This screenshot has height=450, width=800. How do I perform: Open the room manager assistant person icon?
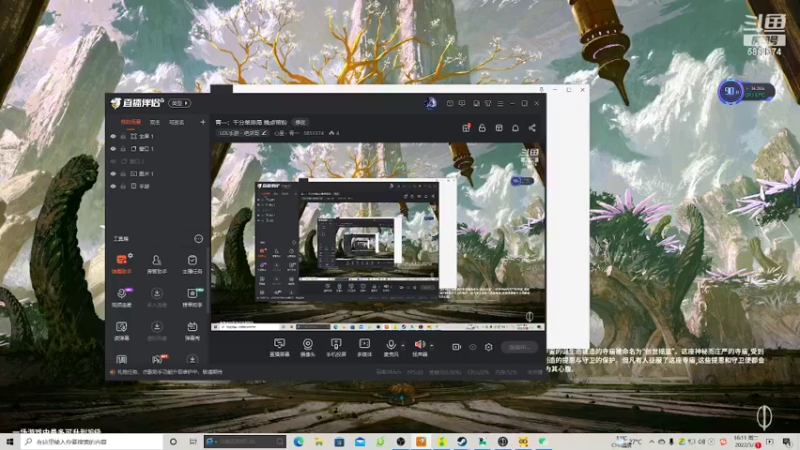[157, 264]
